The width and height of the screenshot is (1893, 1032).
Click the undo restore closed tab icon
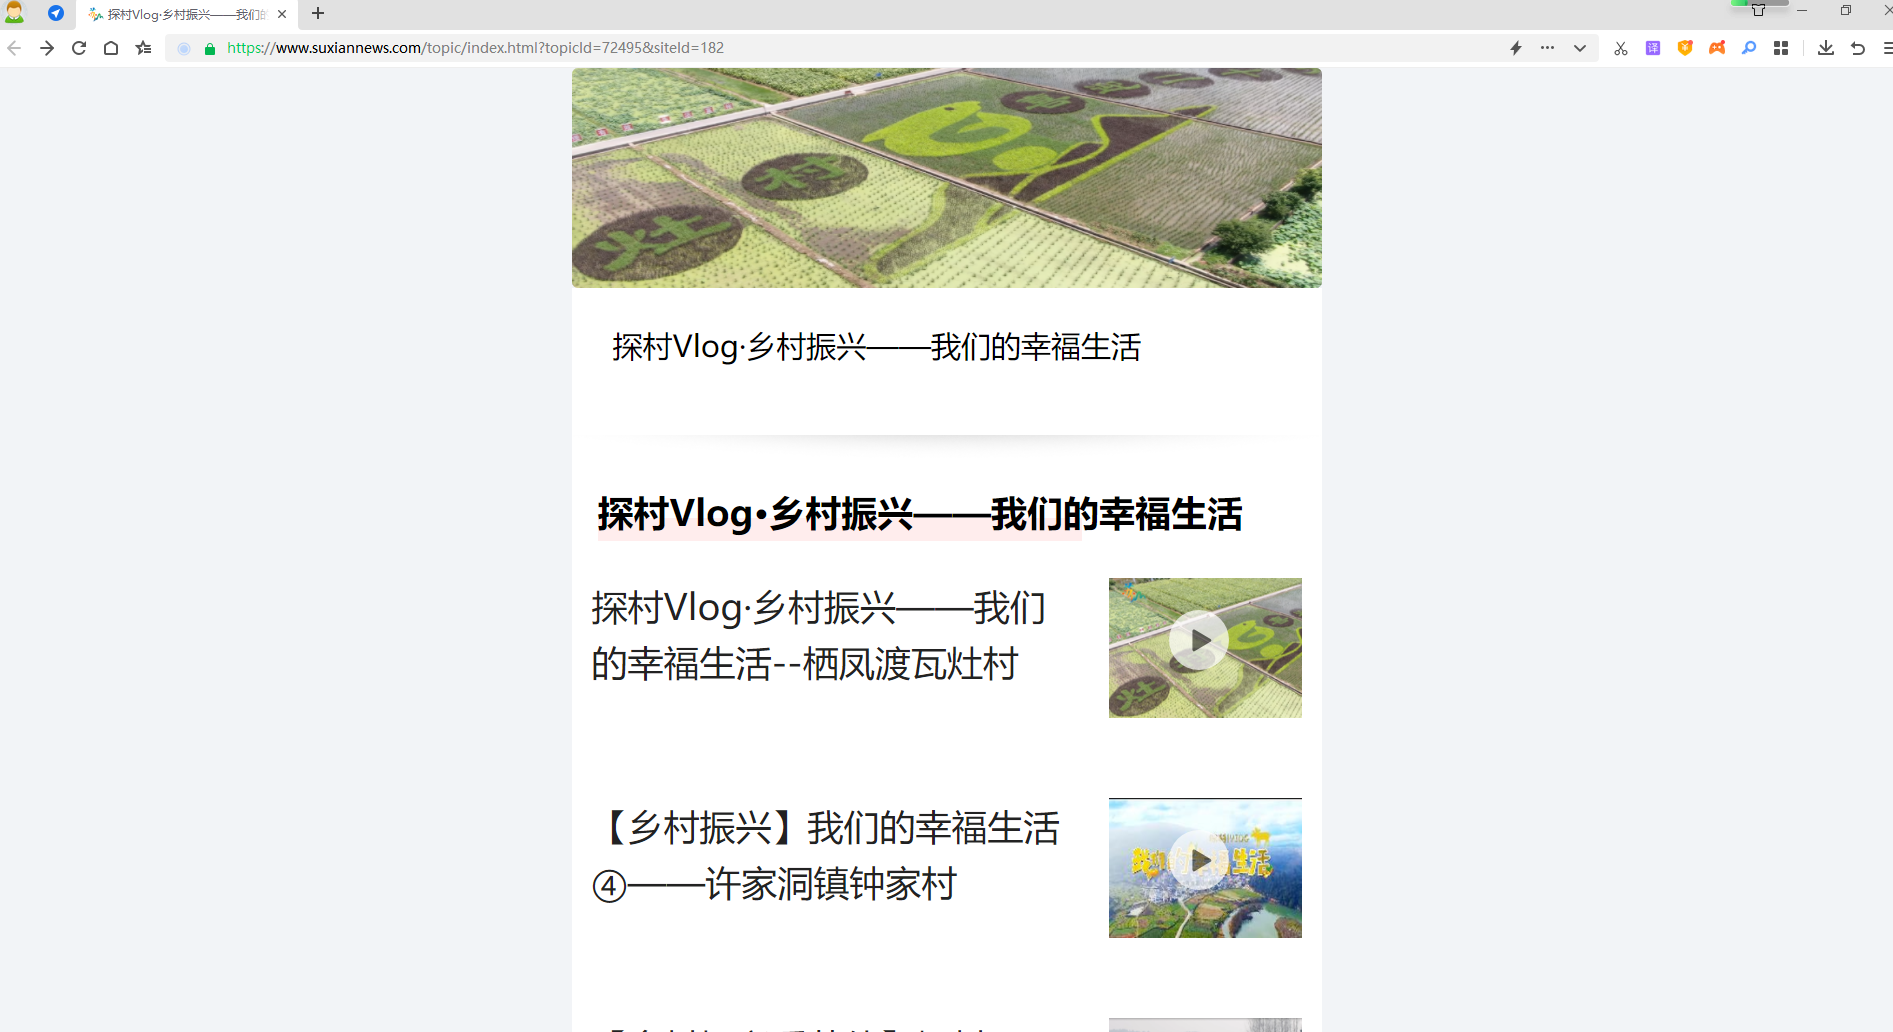pyautogui.click(x=1858, y=48)
